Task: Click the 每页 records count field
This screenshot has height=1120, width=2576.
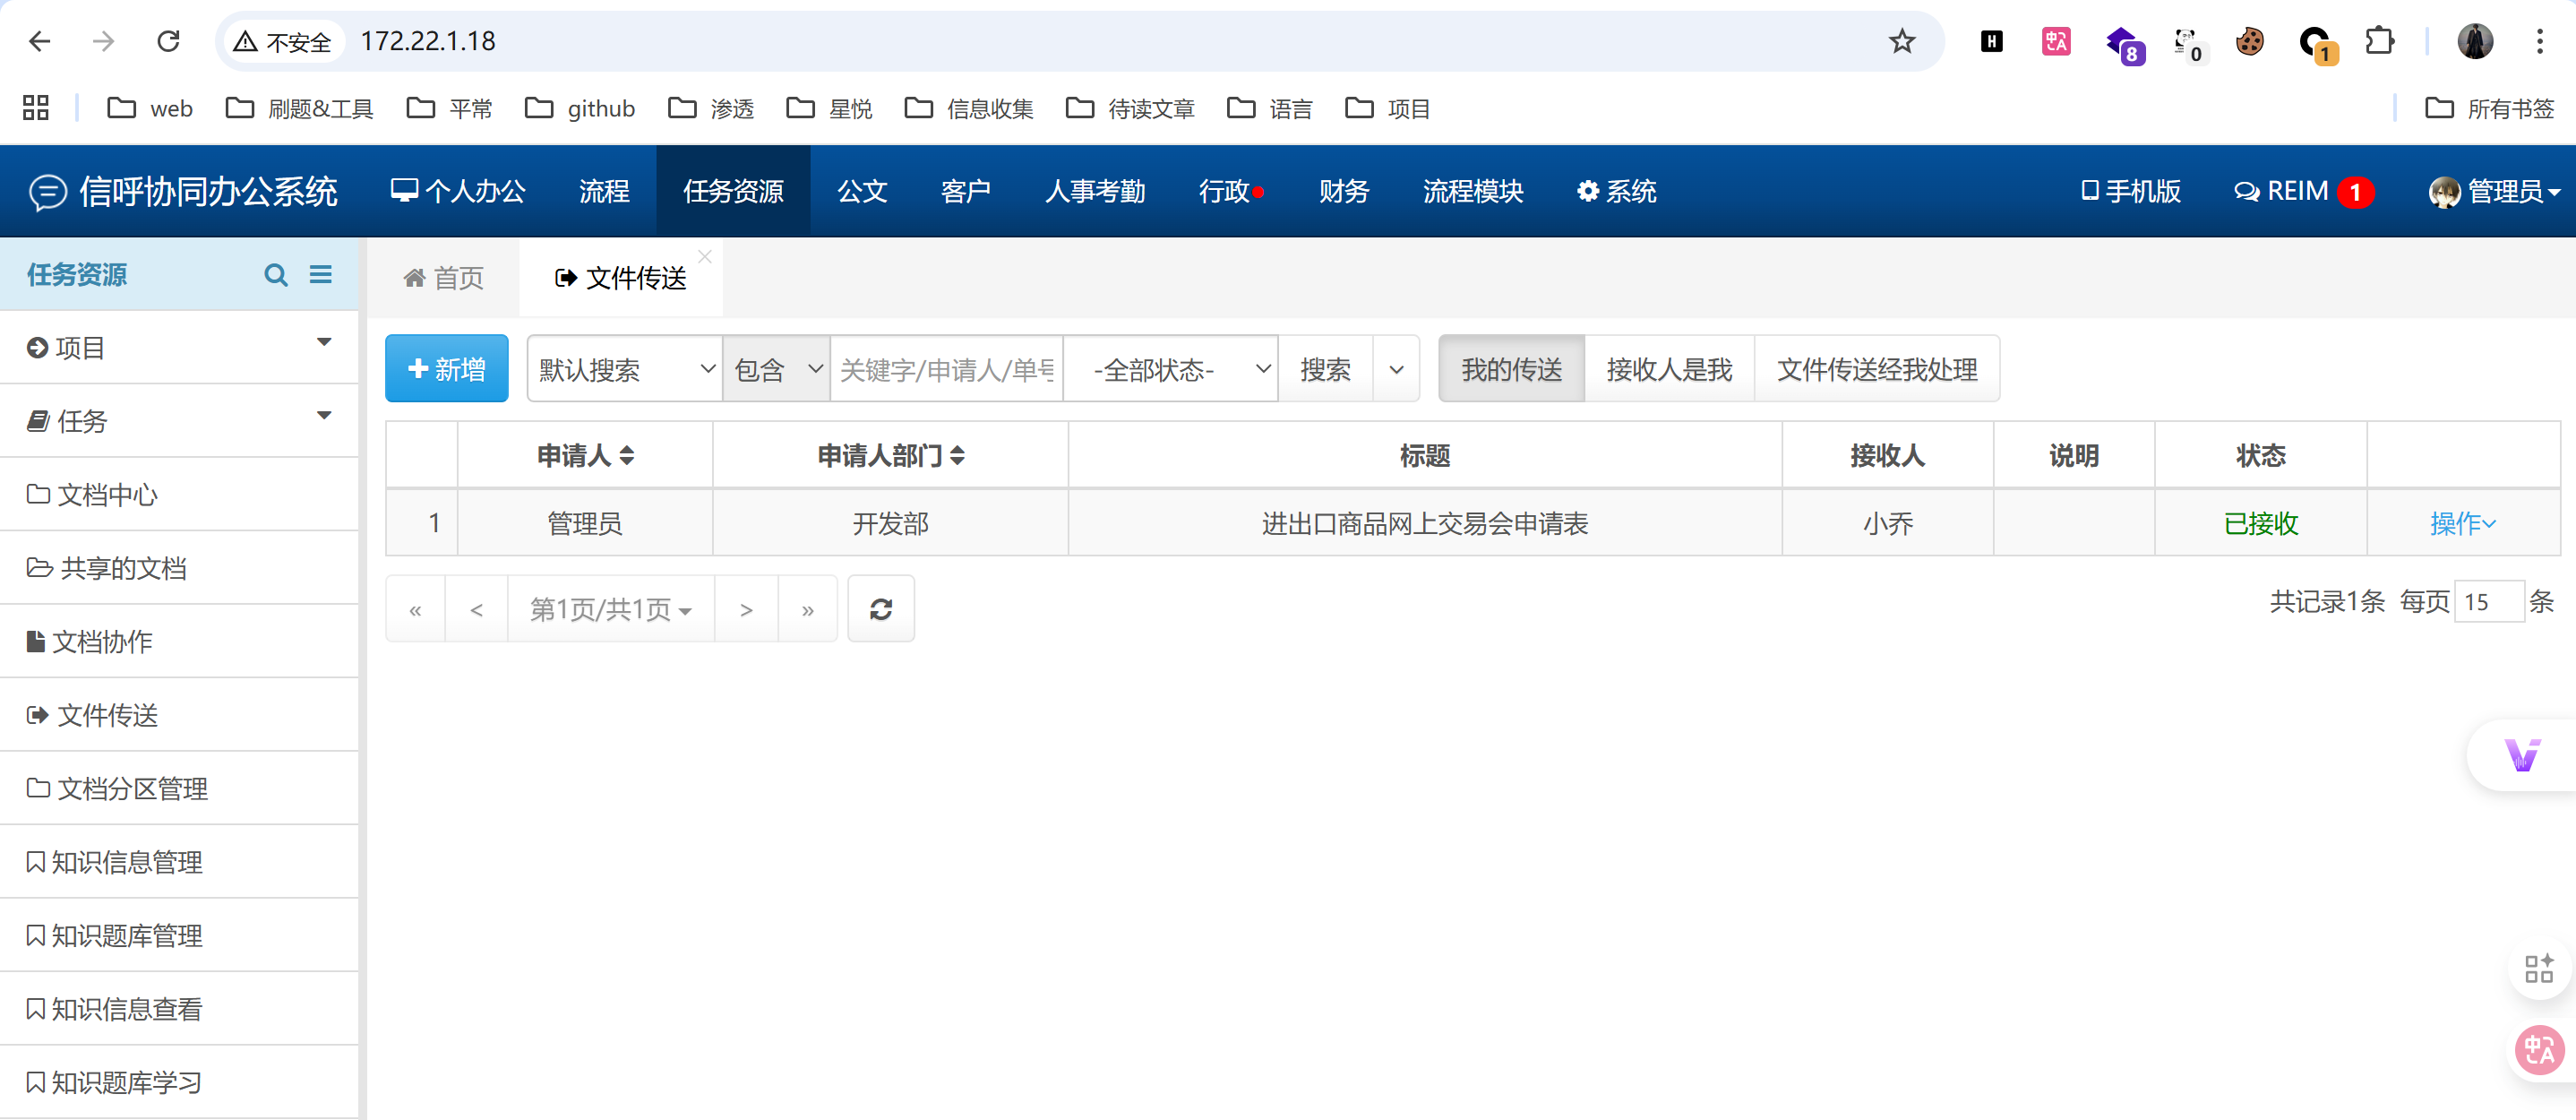Action: click(x=2488, y=601)
